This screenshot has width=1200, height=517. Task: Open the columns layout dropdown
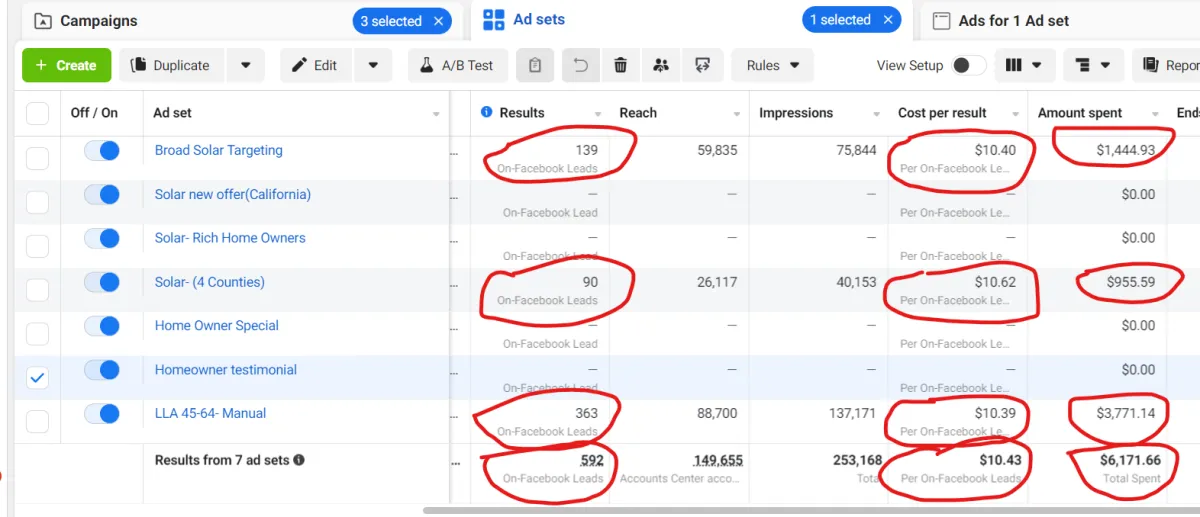point(1024,65)
